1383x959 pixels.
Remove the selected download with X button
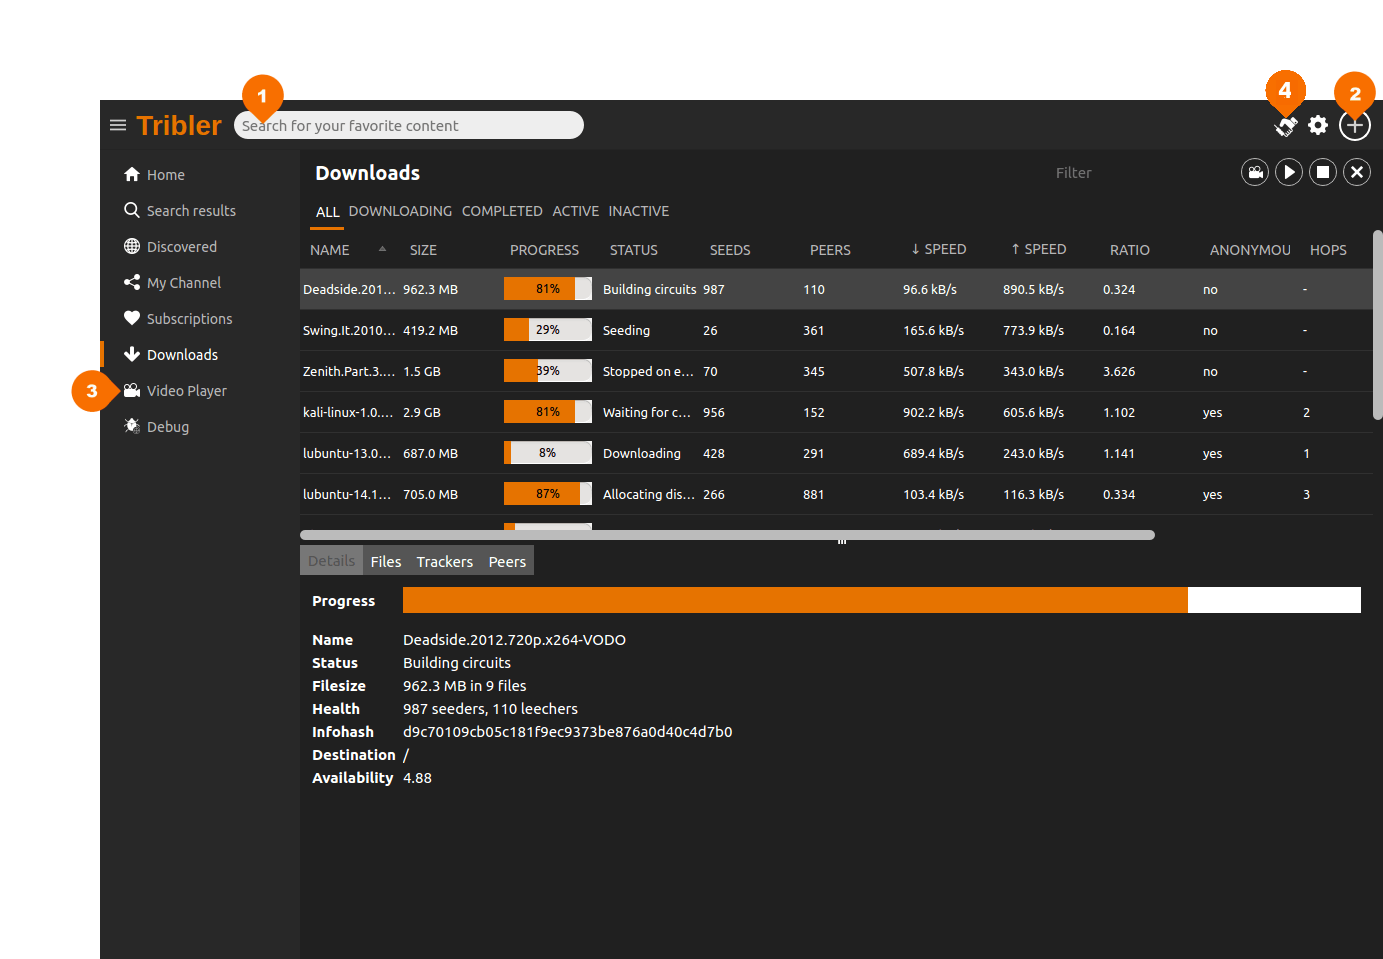[1357, 172]
